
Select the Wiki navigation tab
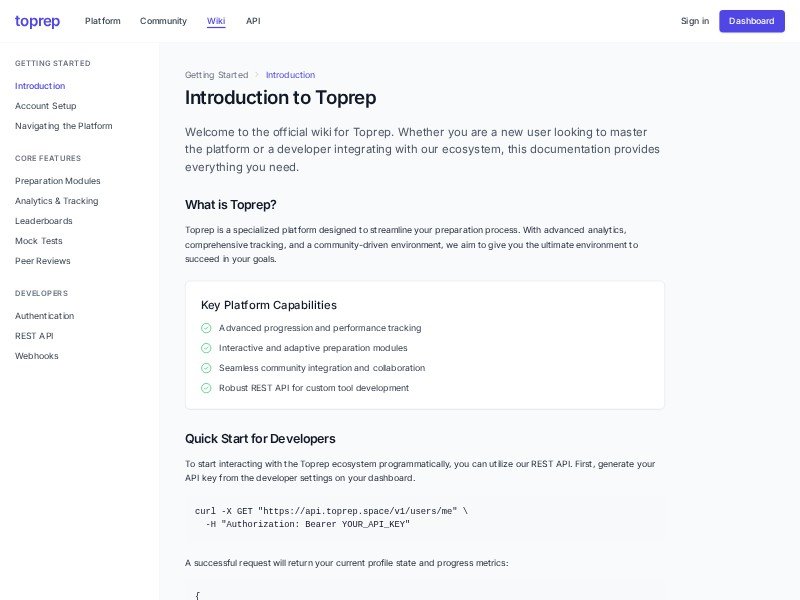click(215, 21)
